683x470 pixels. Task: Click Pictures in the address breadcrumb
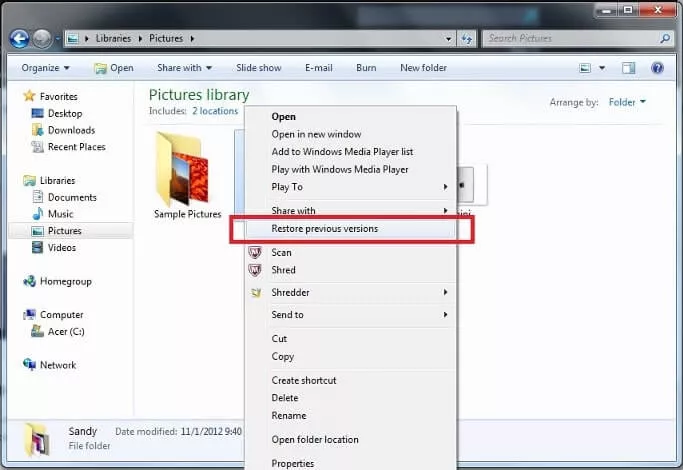(166, 39)
